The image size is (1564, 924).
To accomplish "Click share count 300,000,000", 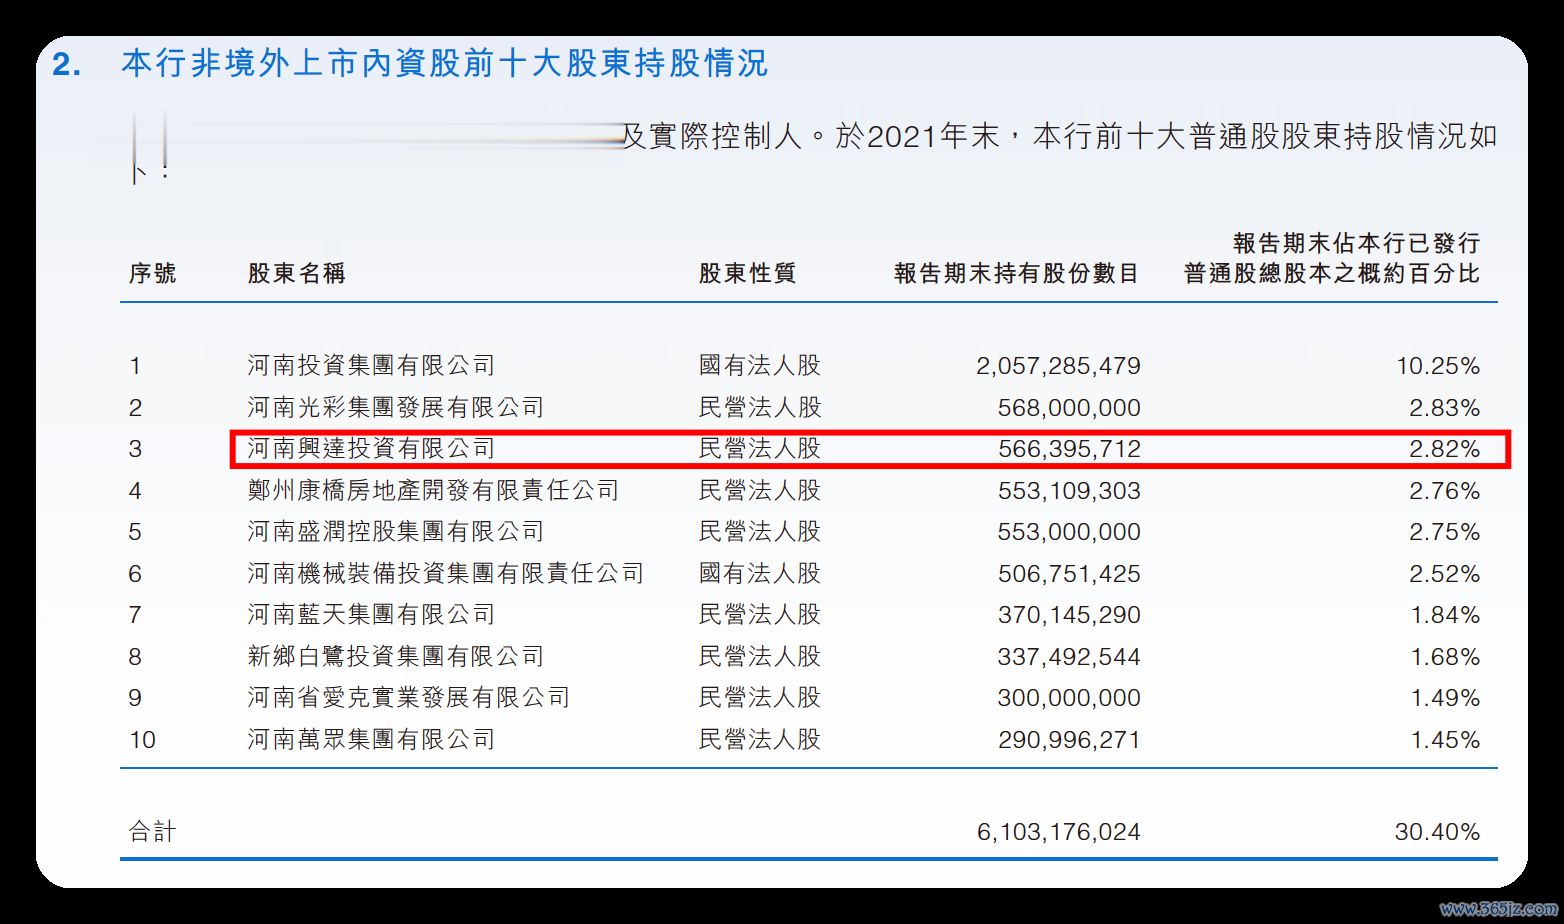I will [1070, 698].
